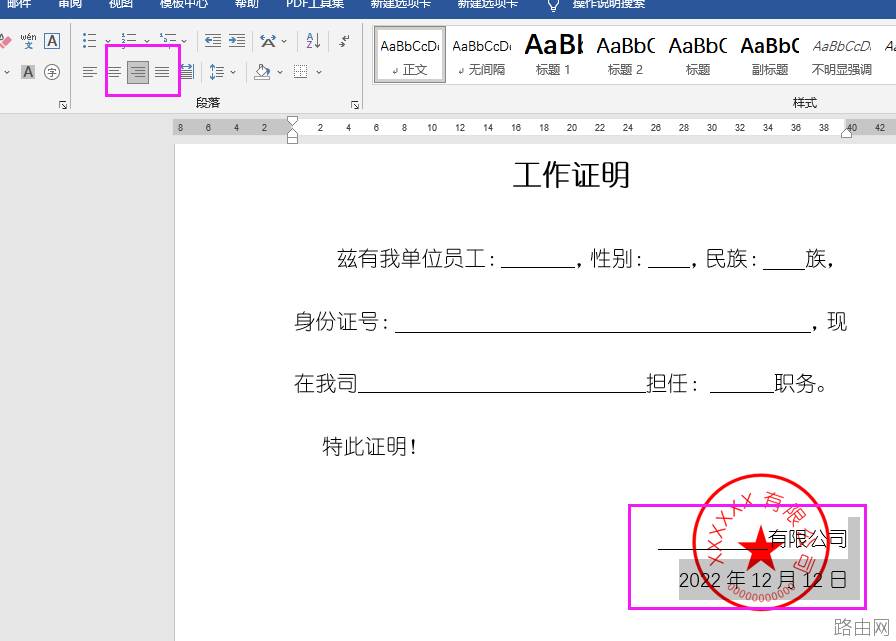The width and height of the screenshot is (896, 641).
Task: Expand the borders dropdown arrow
Action: (319, 72)
